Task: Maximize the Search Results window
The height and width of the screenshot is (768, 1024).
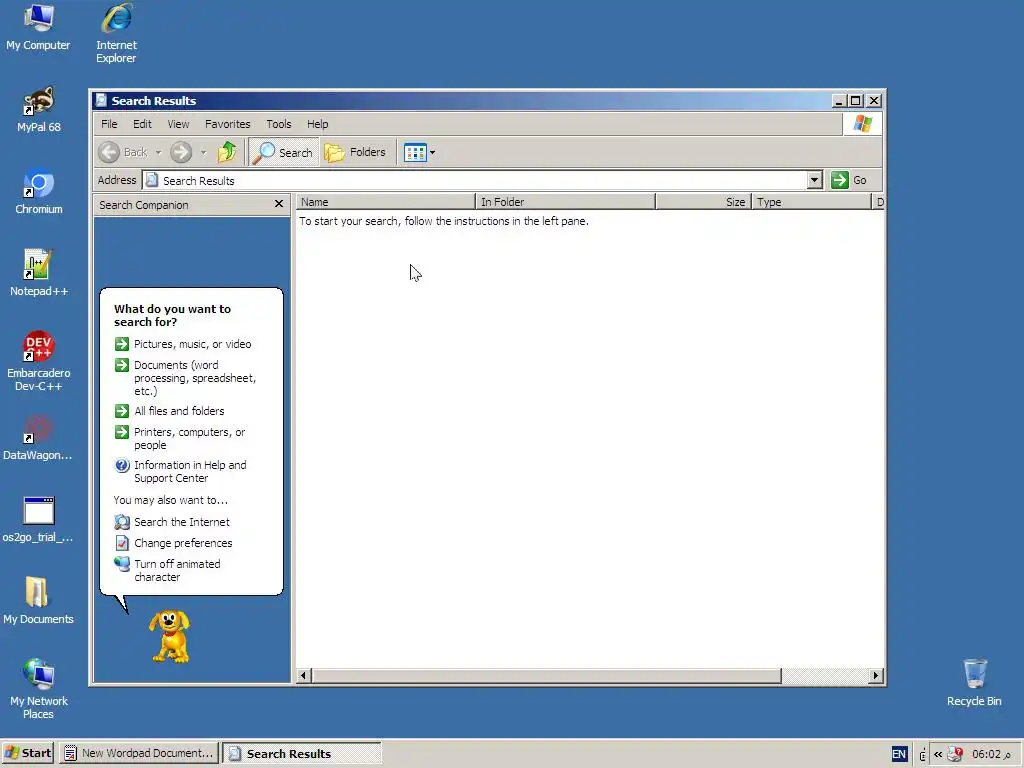Action: 856,101
